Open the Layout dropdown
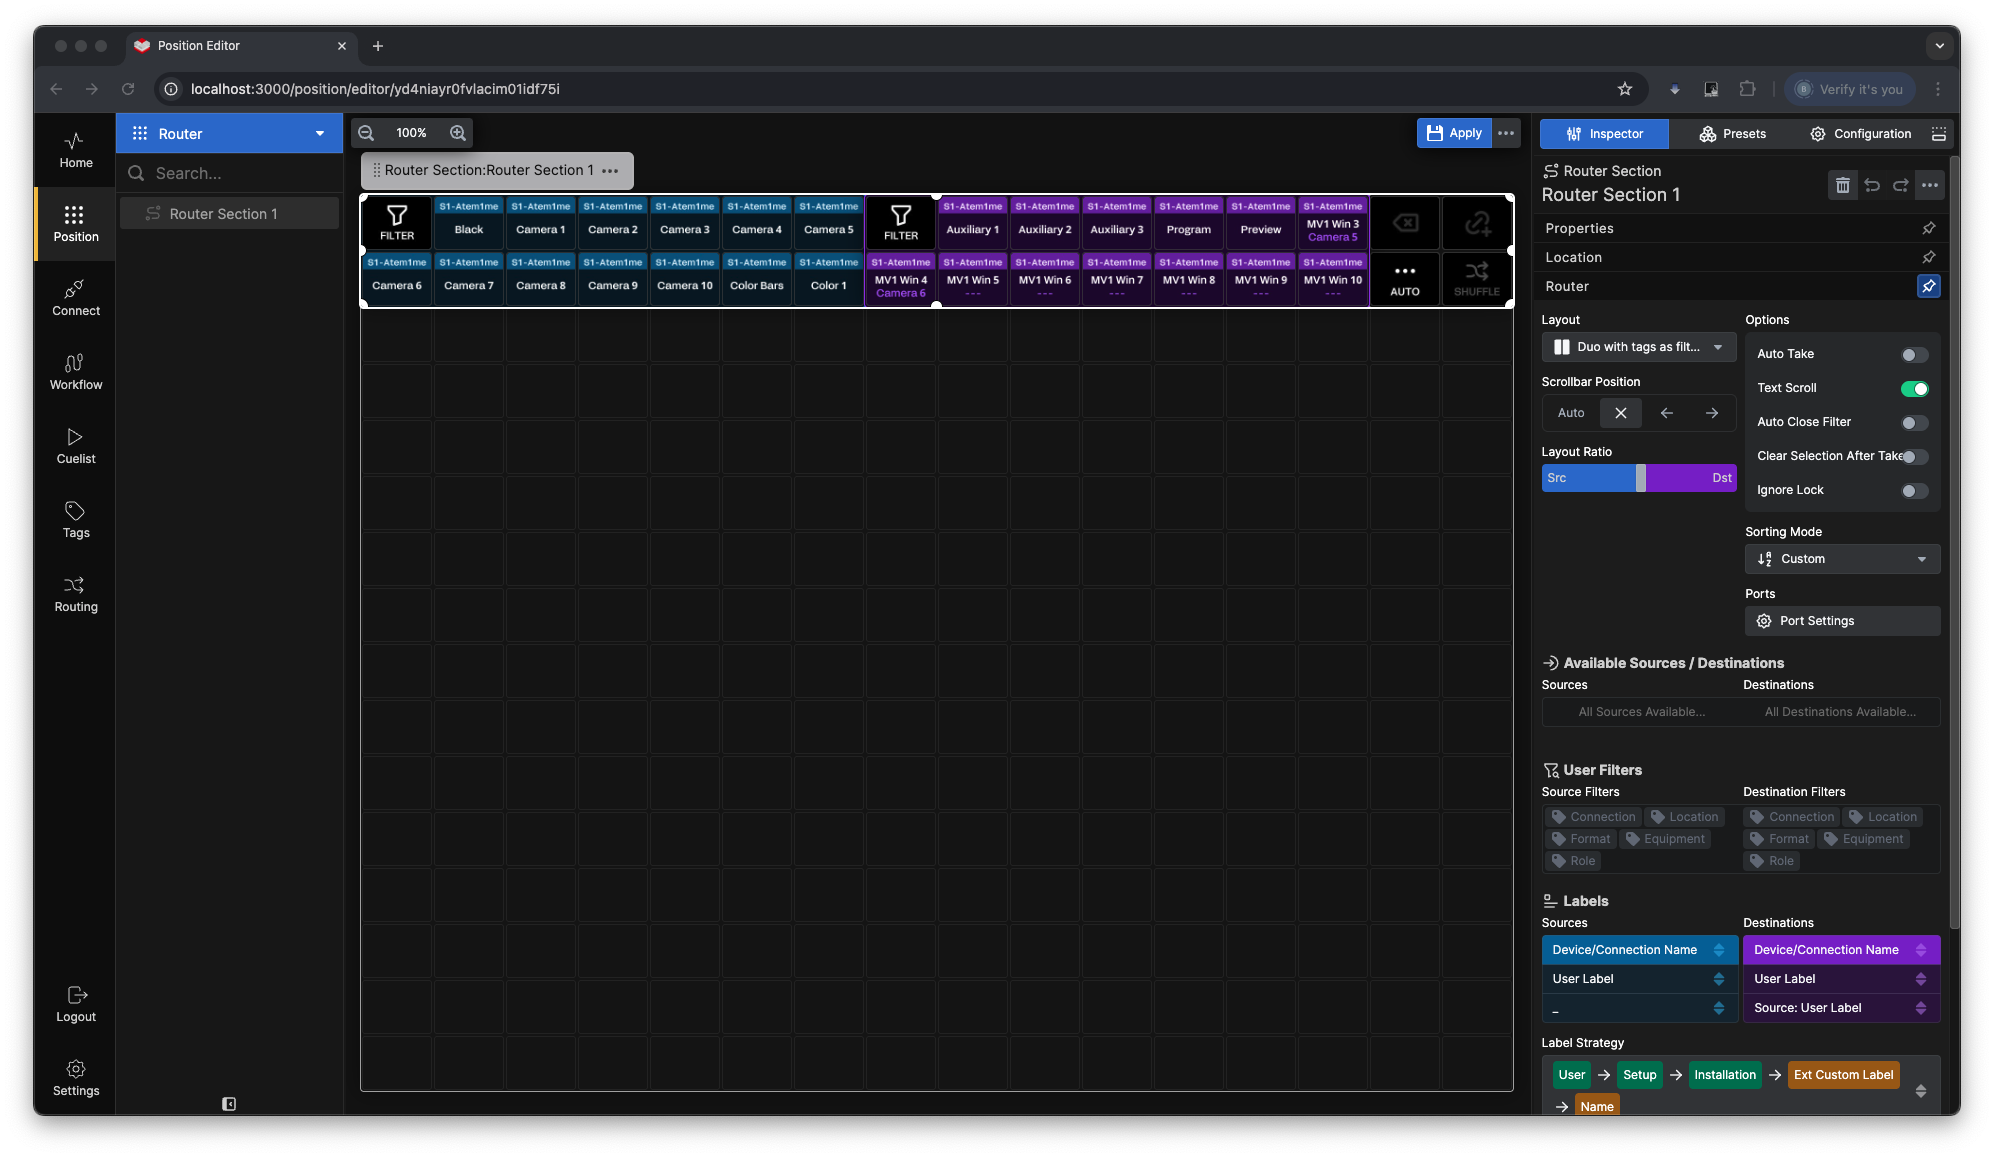1994x1157 pixels. pos(1638,347)
